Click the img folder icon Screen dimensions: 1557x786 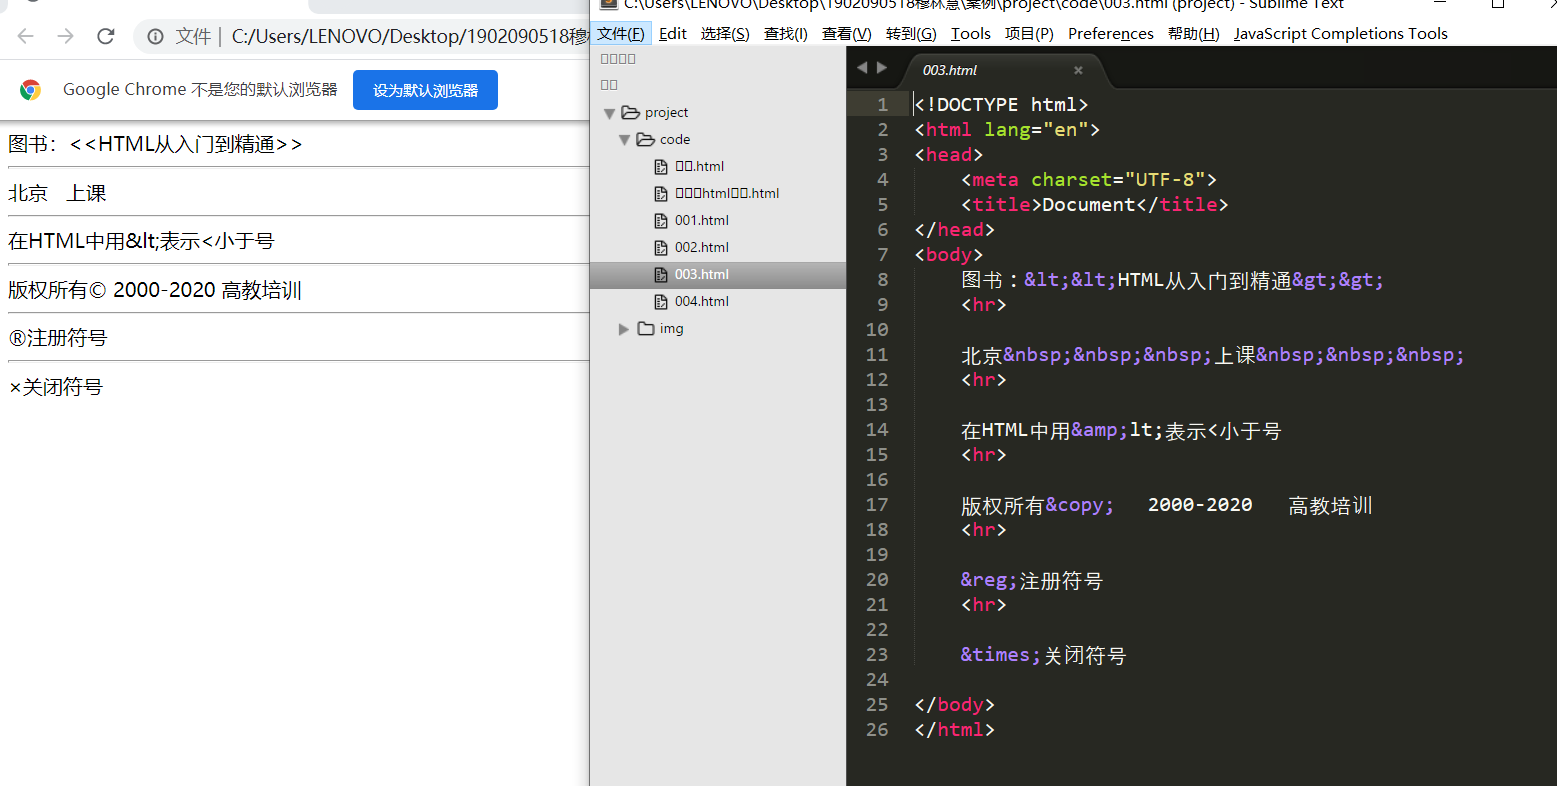[646, 328]
